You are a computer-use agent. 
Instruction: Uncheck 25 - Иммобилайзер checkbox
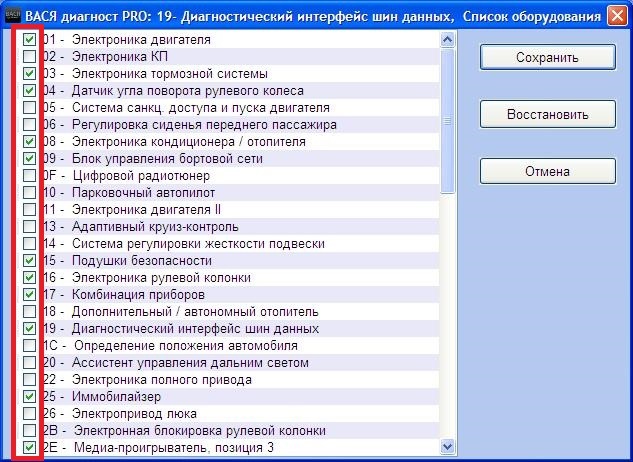pos(29,397)
